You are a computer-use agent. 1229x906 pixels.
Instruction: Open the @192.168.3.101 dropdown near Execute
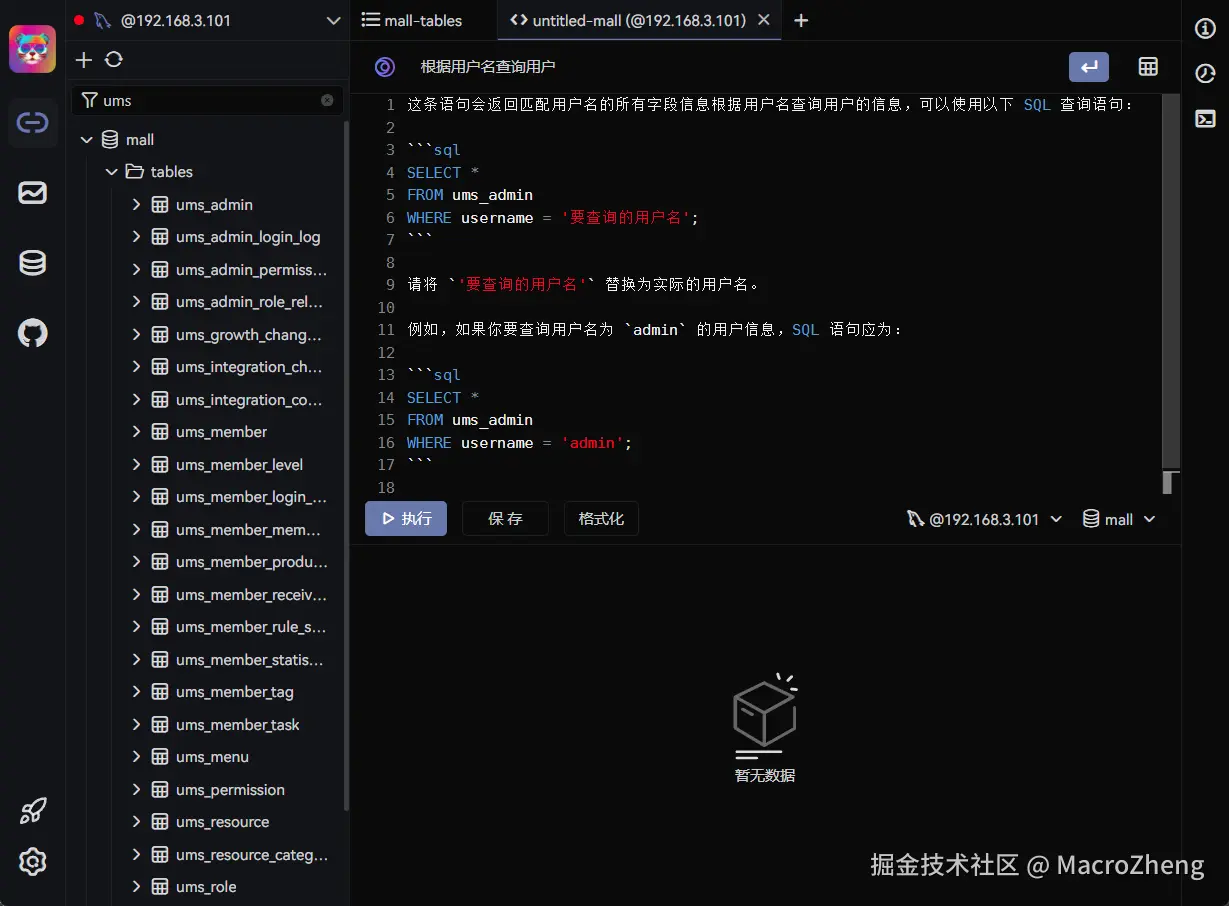(x=984, y=519)
